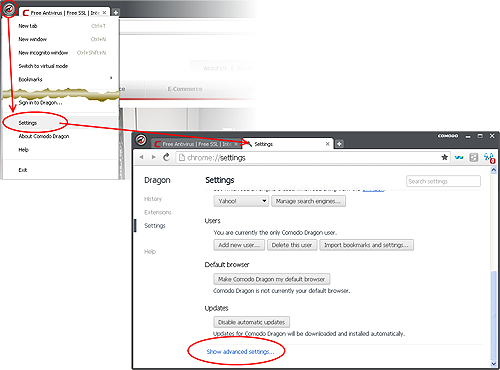Image resolution: width=500 pixels, height=370 pixels.
Task: Click Show advanced settings link
Action: [x=240, y=352]
